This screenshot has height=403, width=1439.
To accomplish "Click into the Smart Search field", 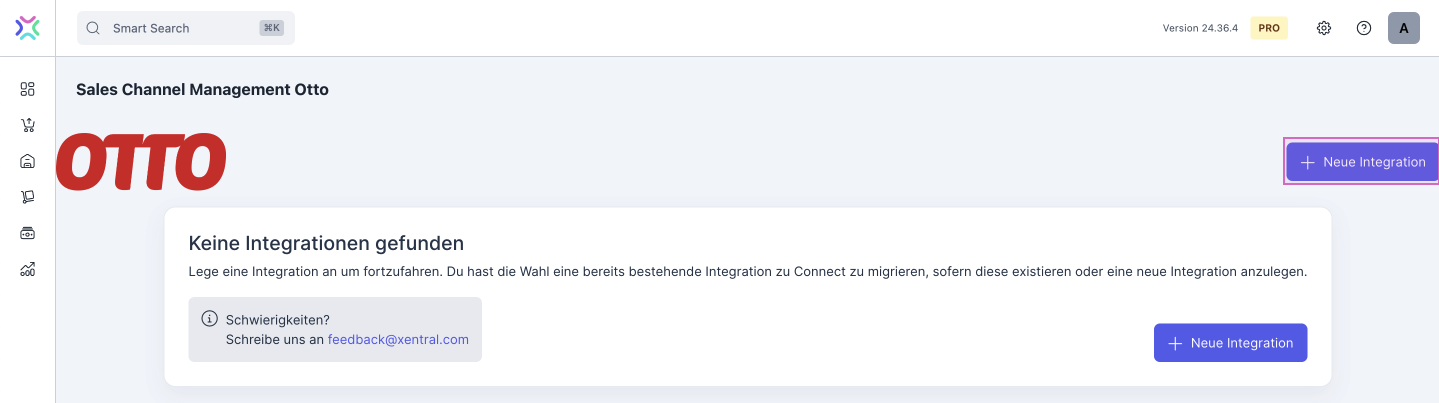I will tap(180, 28).
